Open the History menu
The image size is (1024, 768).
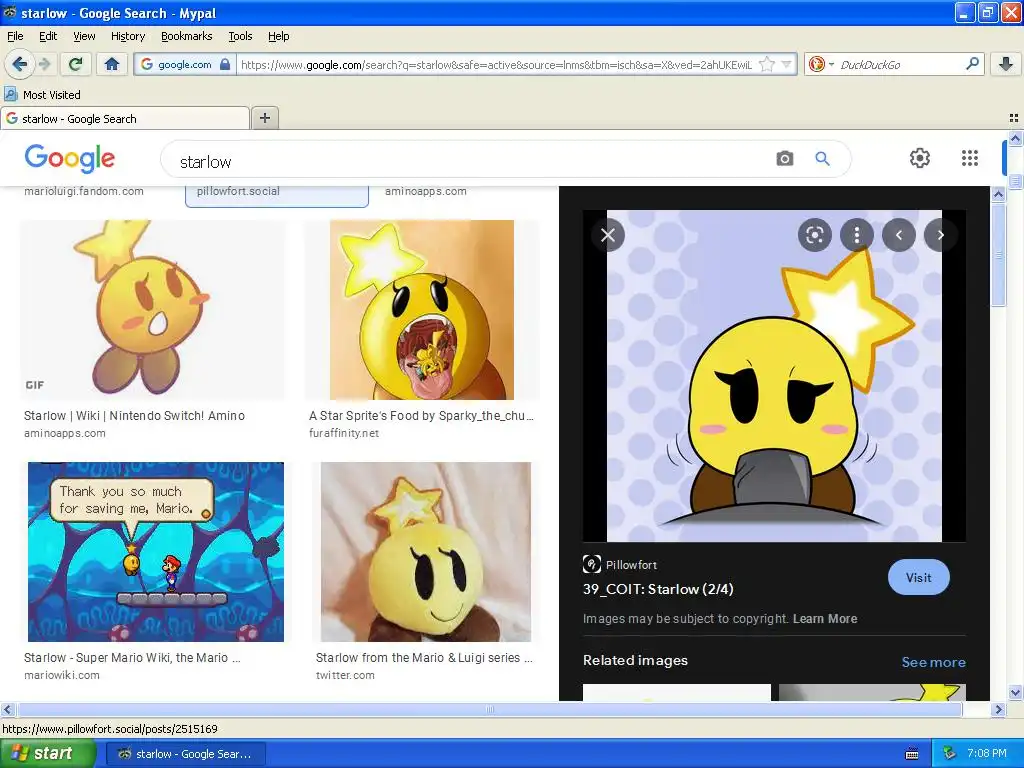point(128,36)
